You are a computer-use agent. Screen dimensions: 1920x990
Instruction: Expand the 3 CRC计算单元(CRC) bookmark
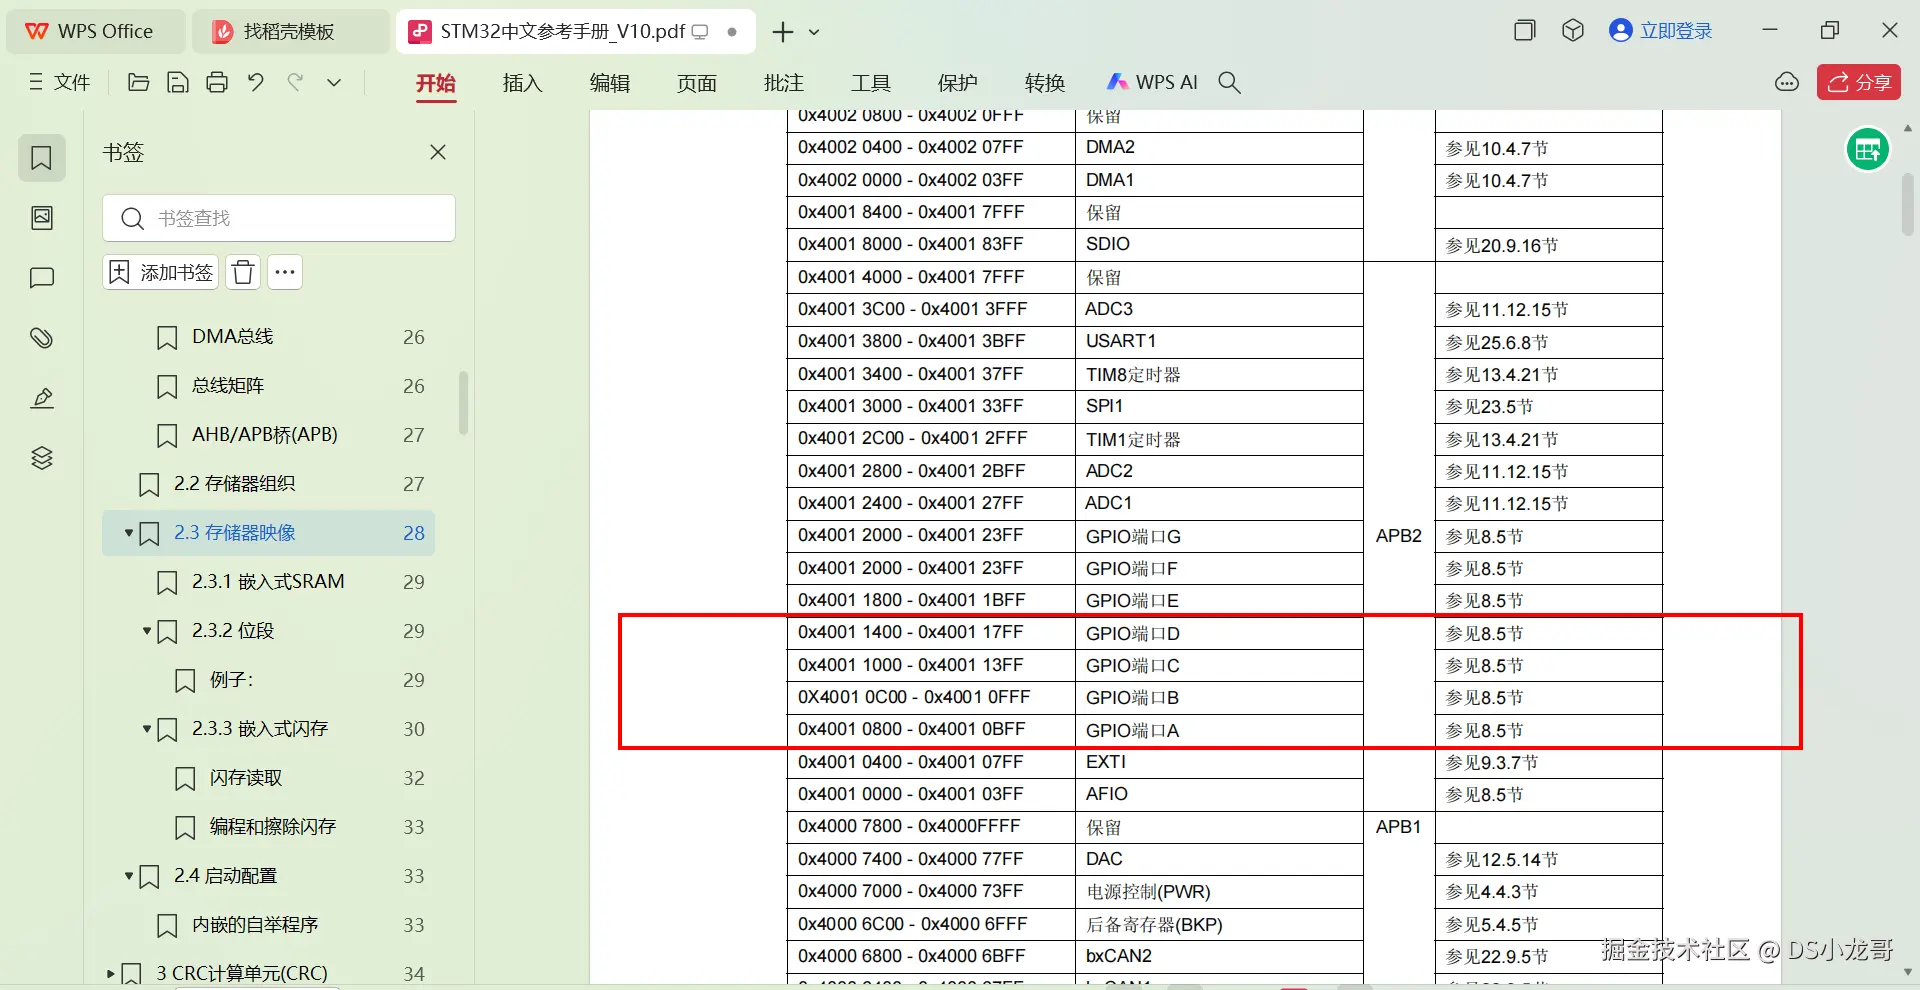click(x=111, y=973)
